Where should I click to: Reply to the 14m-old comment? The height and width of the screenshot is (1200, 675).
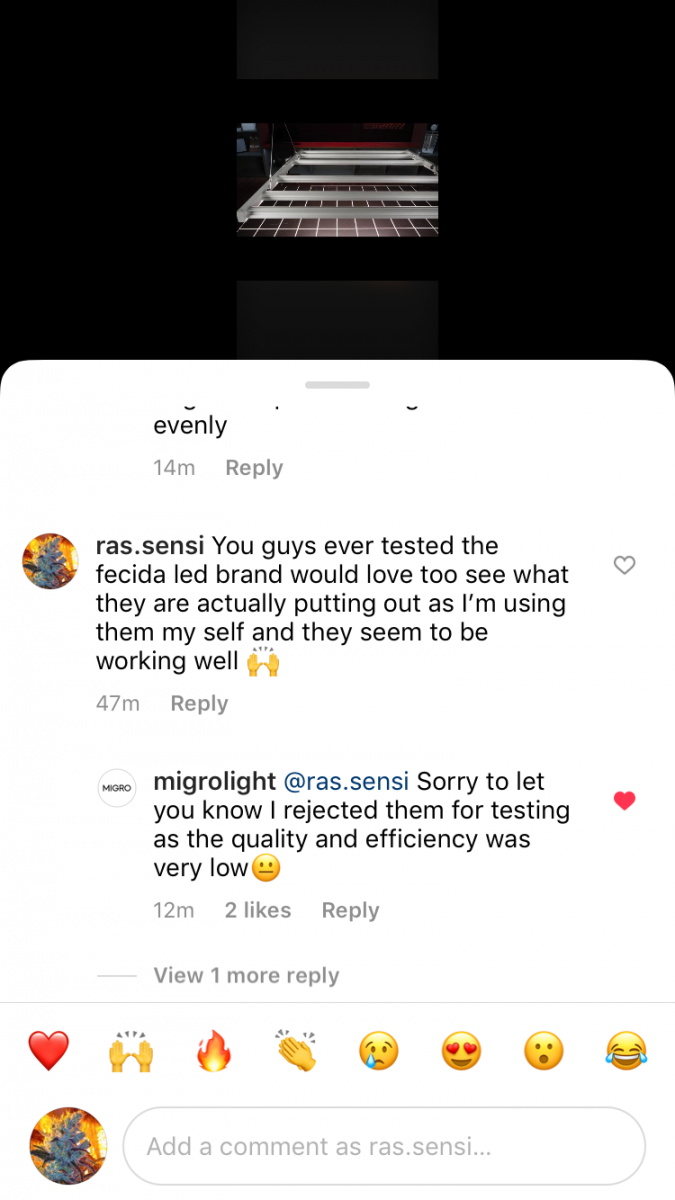pos(254,467)
